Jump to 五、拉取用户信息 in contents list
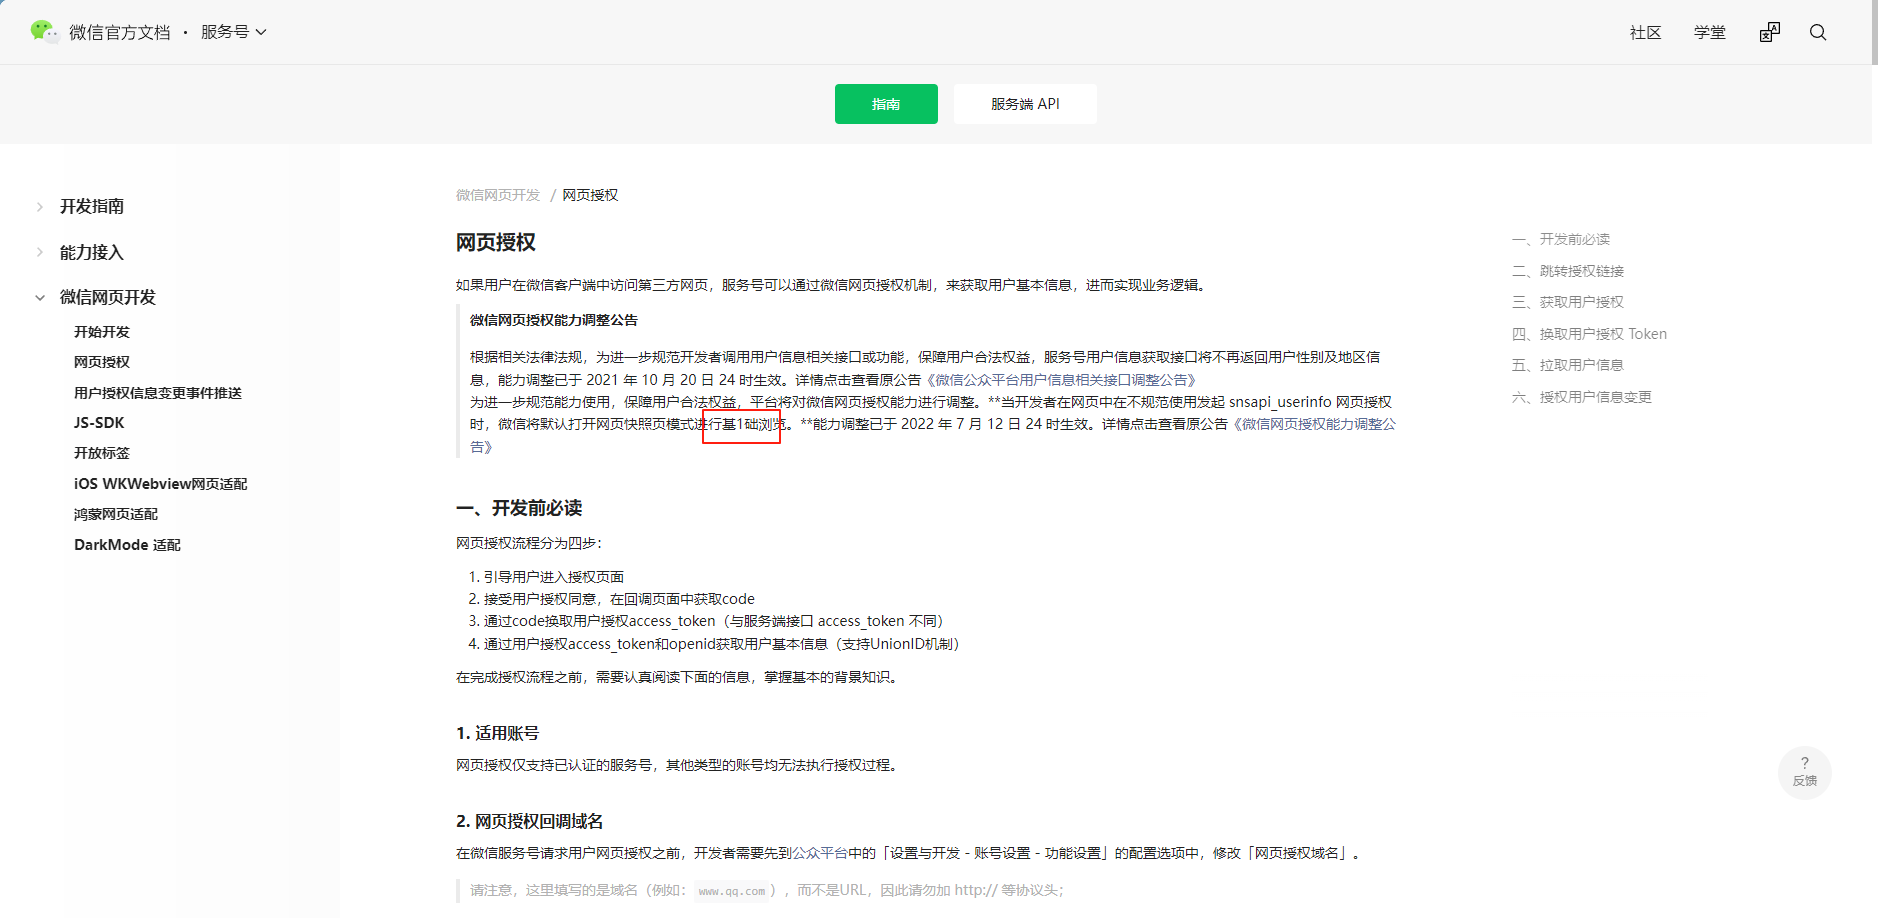Screen dimensions: 1878x918 coord(1568,365)
